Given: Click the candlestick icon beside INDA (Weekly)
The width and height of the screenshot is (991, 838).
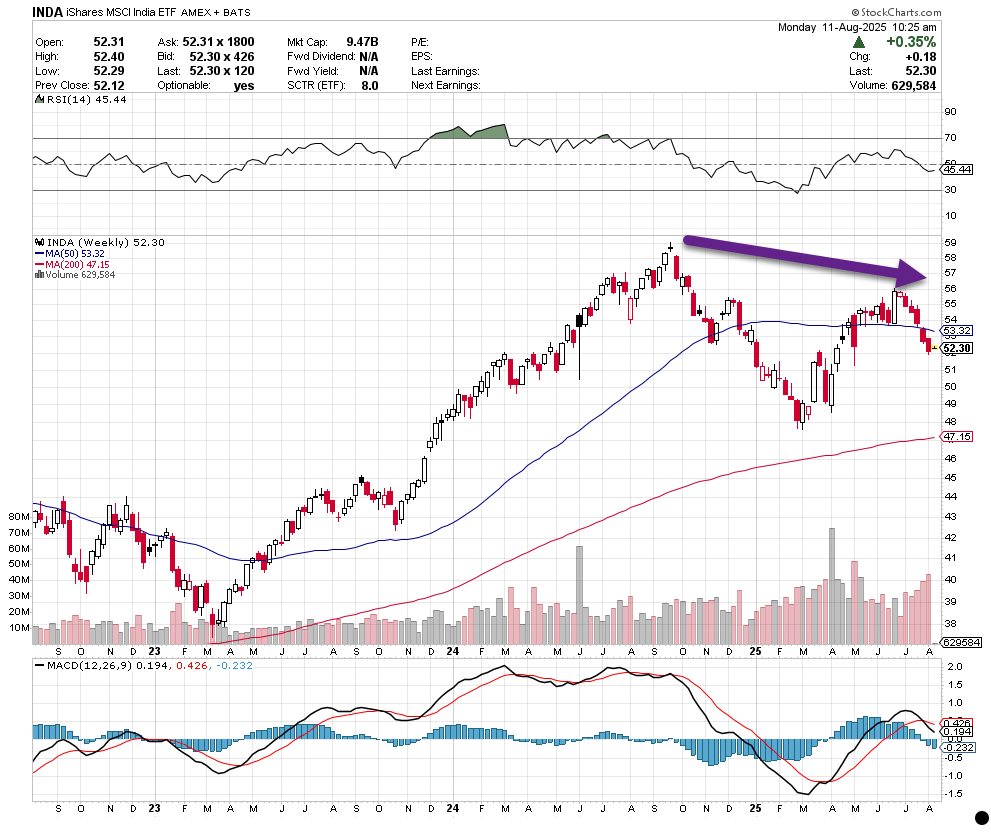Looking at the screenshot, I should [x=39, y=242].
